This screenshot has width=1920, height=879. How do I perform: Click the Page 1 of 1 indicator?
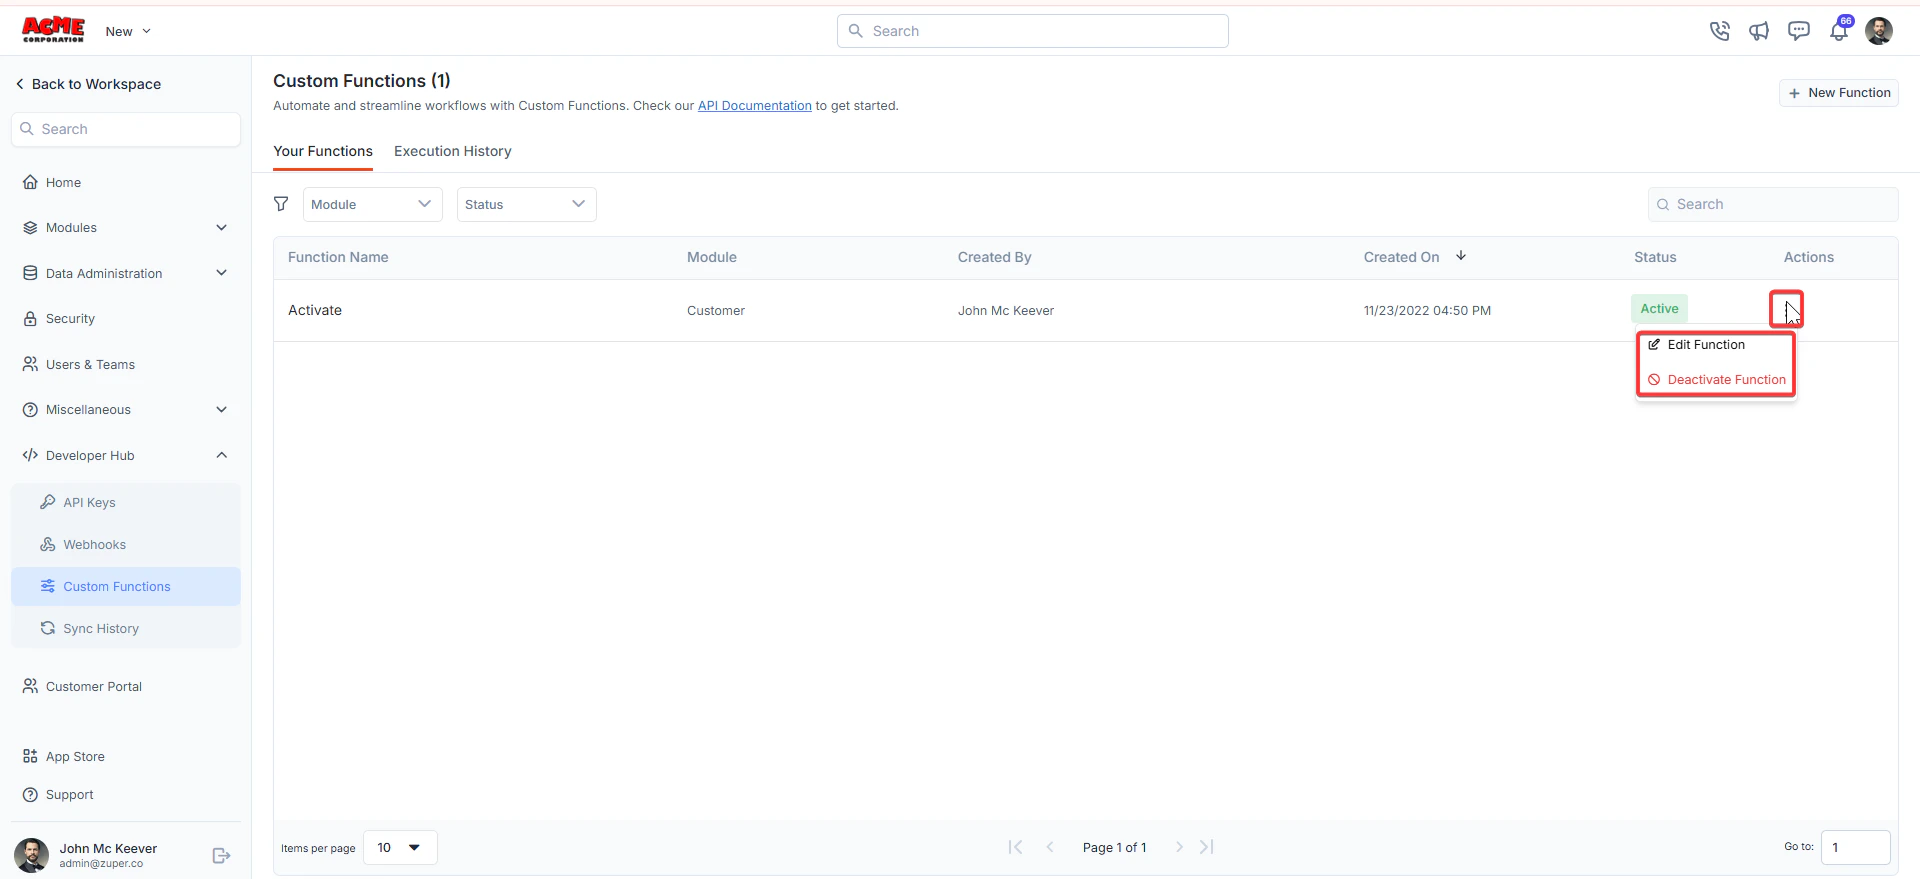1114,848
